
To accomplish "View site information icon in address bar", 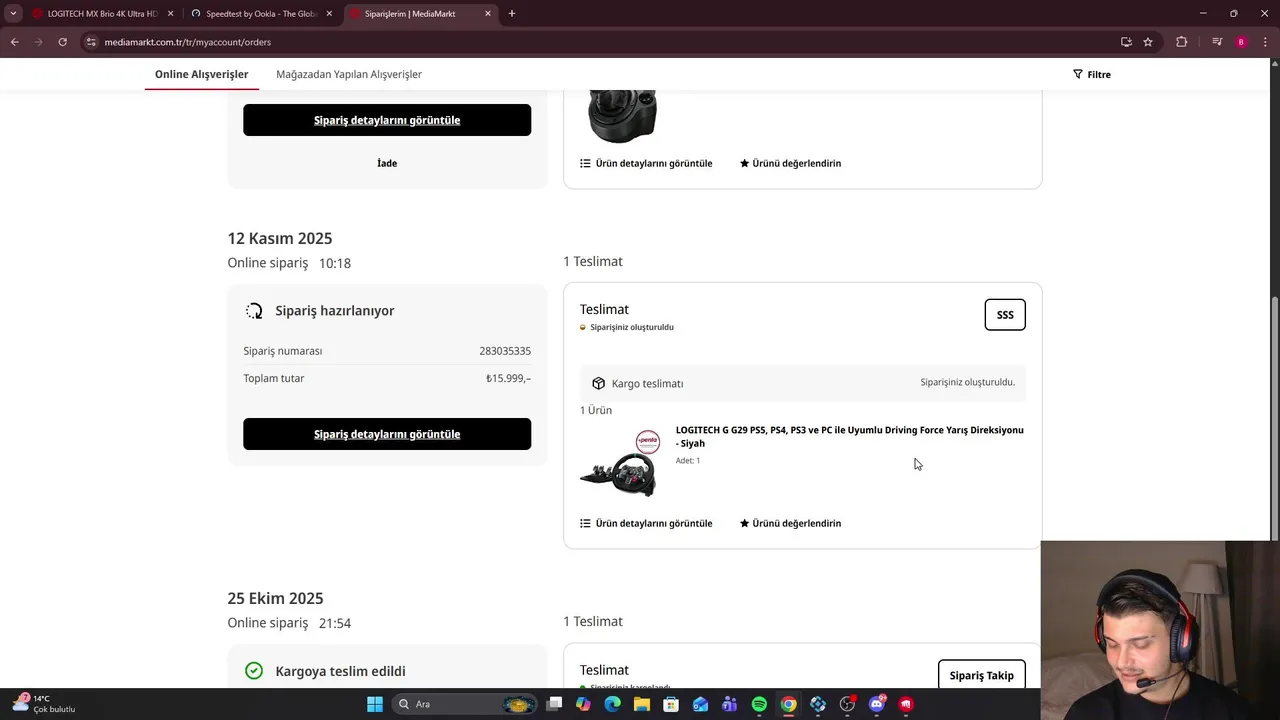I will point(91,42).
